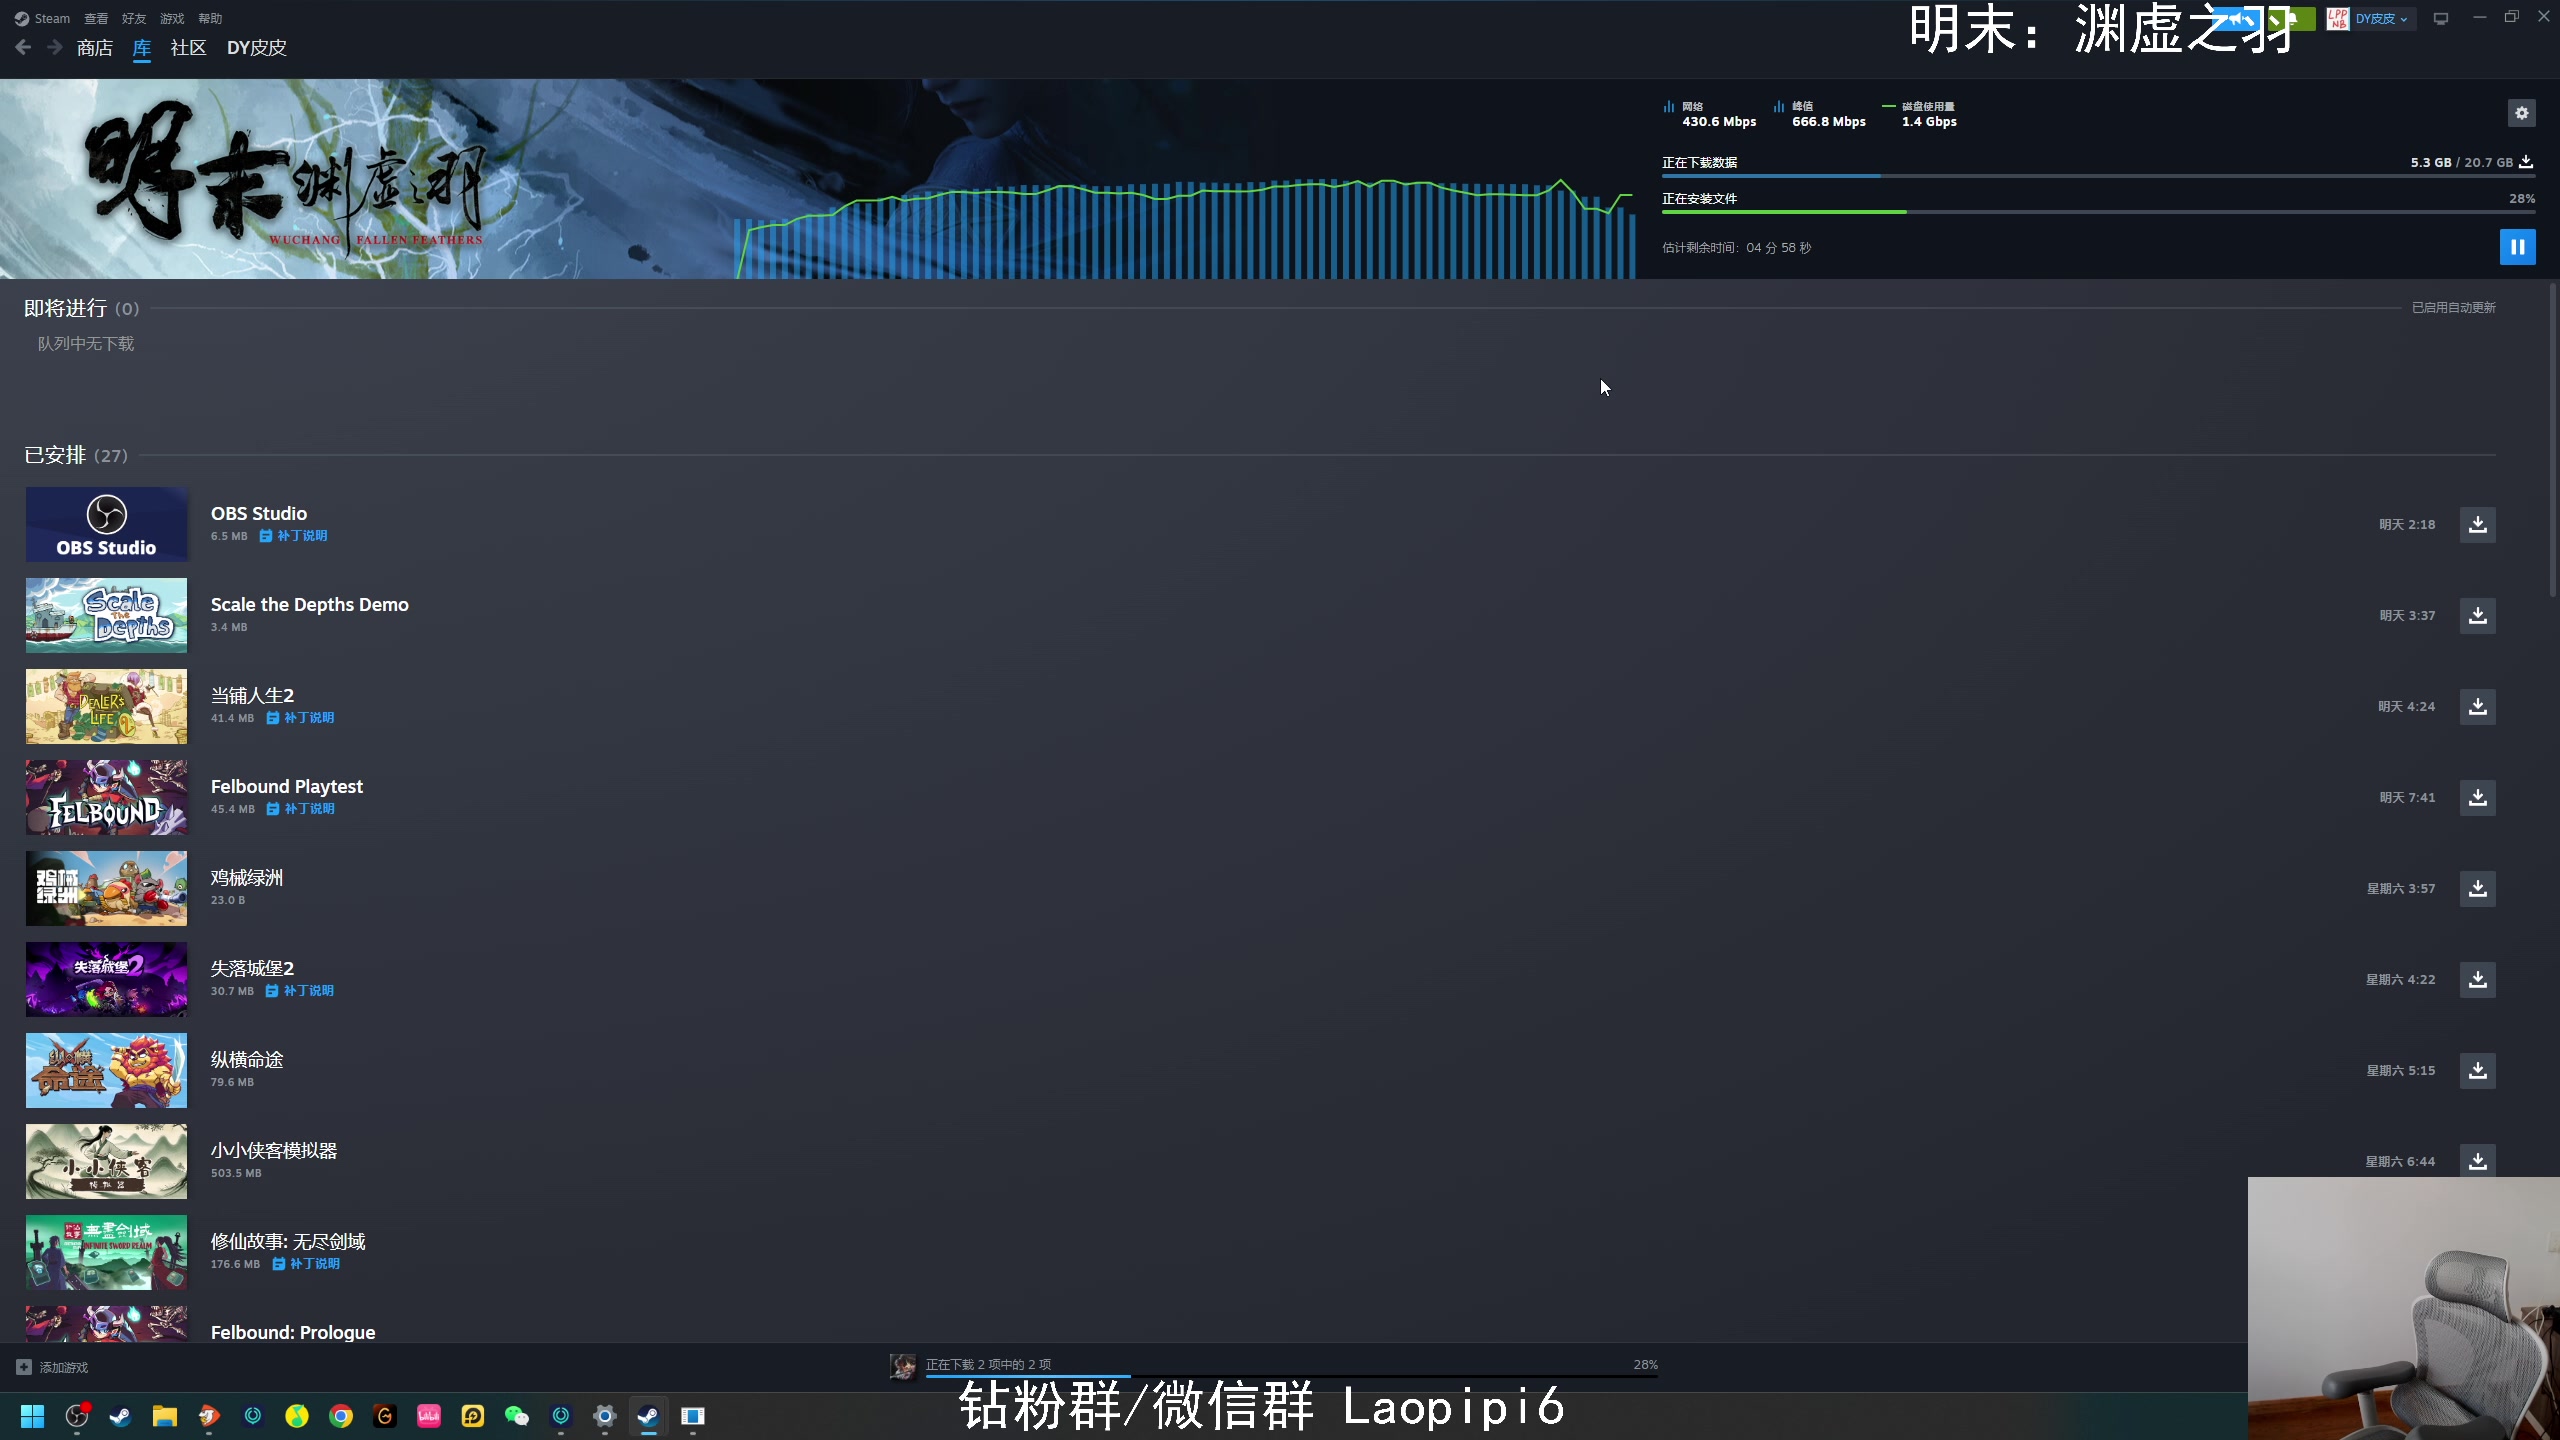Open the DY皮皮 profile tab
This screenshot has width=2560, height=1440.
256,47
